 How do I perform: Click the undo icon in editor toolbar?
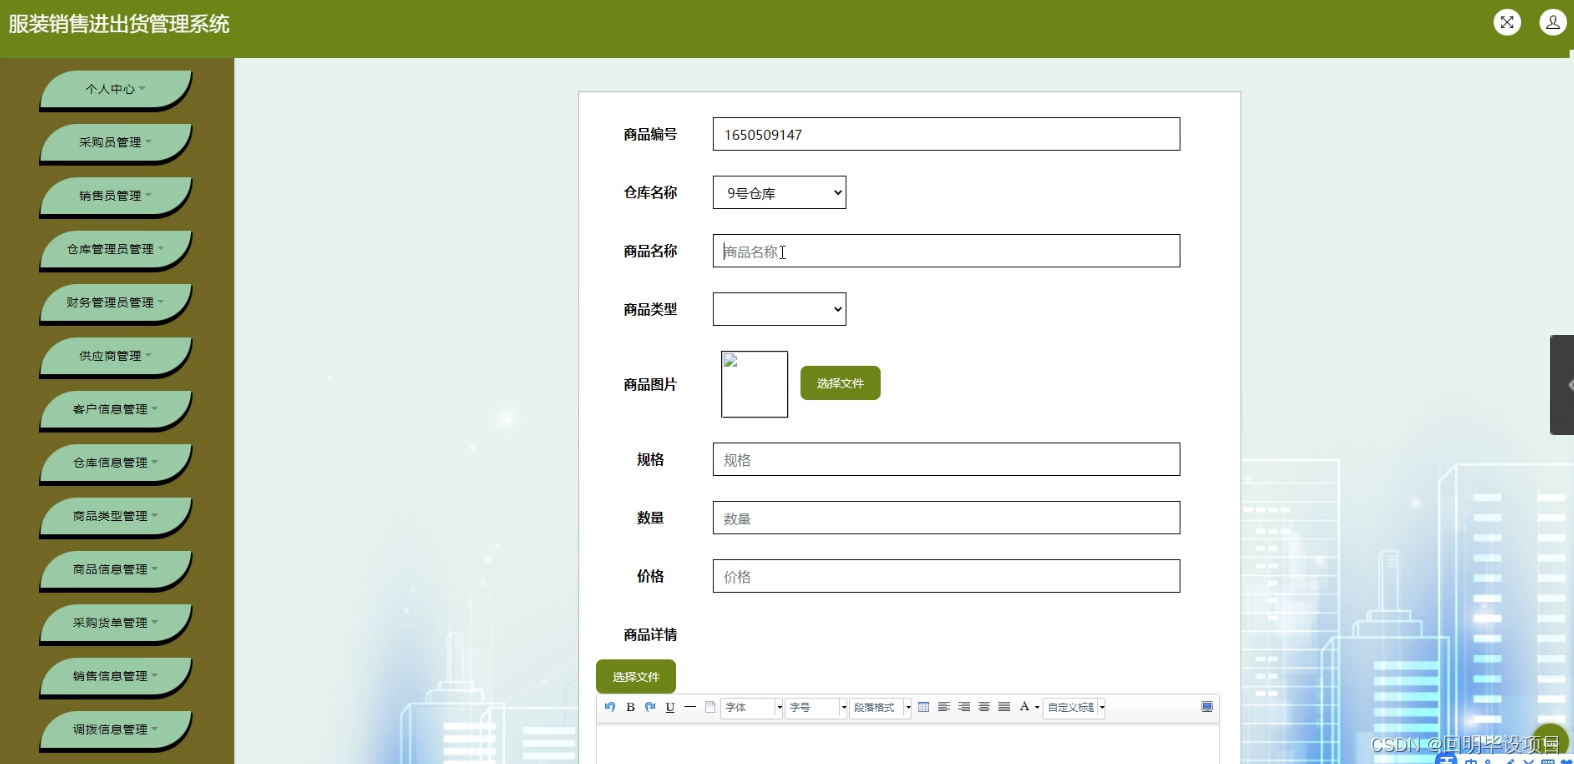coord(610,707)
